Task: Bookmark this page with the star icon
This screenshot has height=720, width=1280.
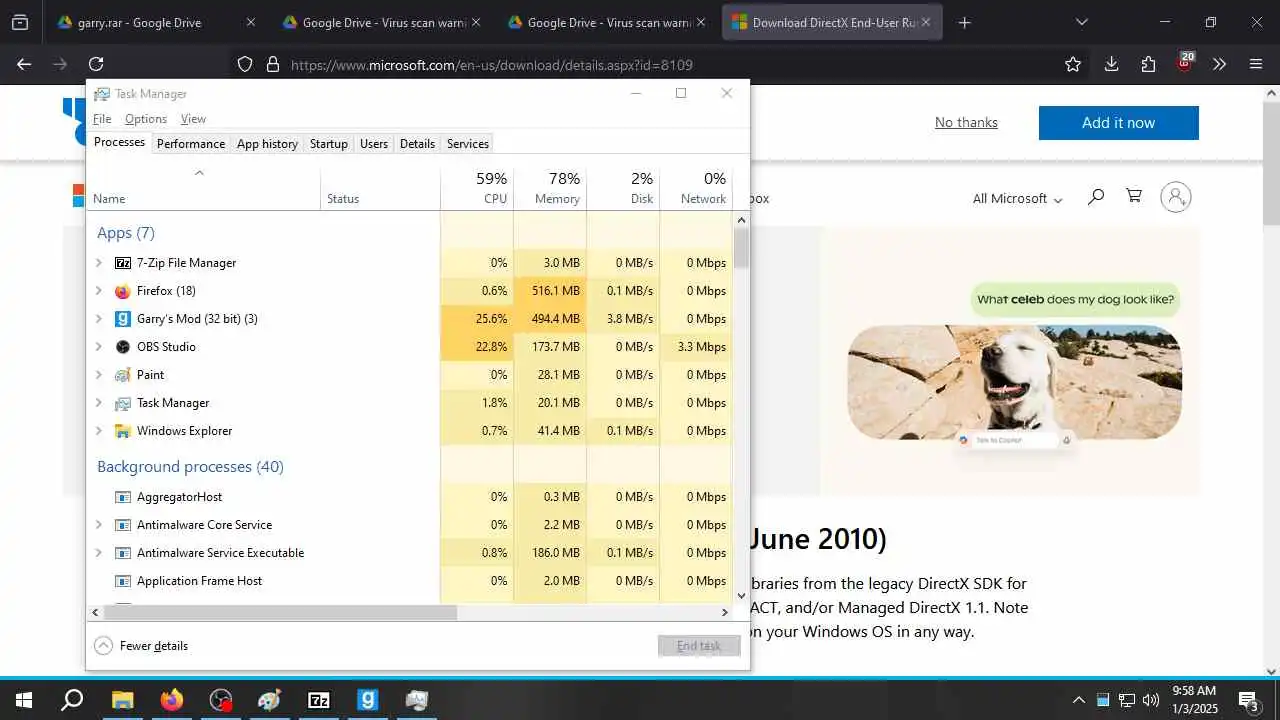Action: pyautogui.click(x=1073, y=64)
